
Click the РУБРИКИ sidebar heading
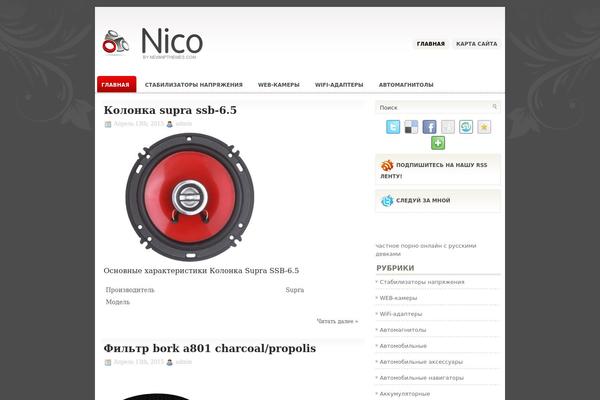click(395, 268)
